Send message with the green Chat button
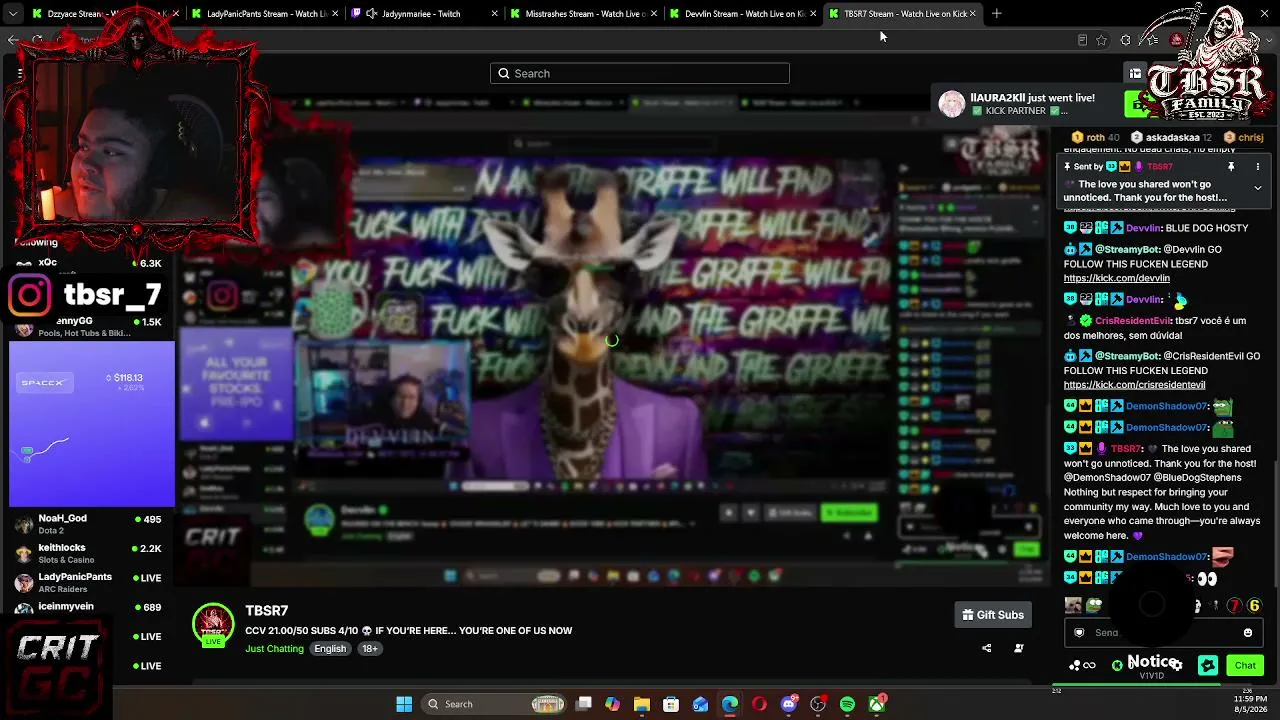The image size is (1280, 720). pyautogui.click(x=1245, y=665)
